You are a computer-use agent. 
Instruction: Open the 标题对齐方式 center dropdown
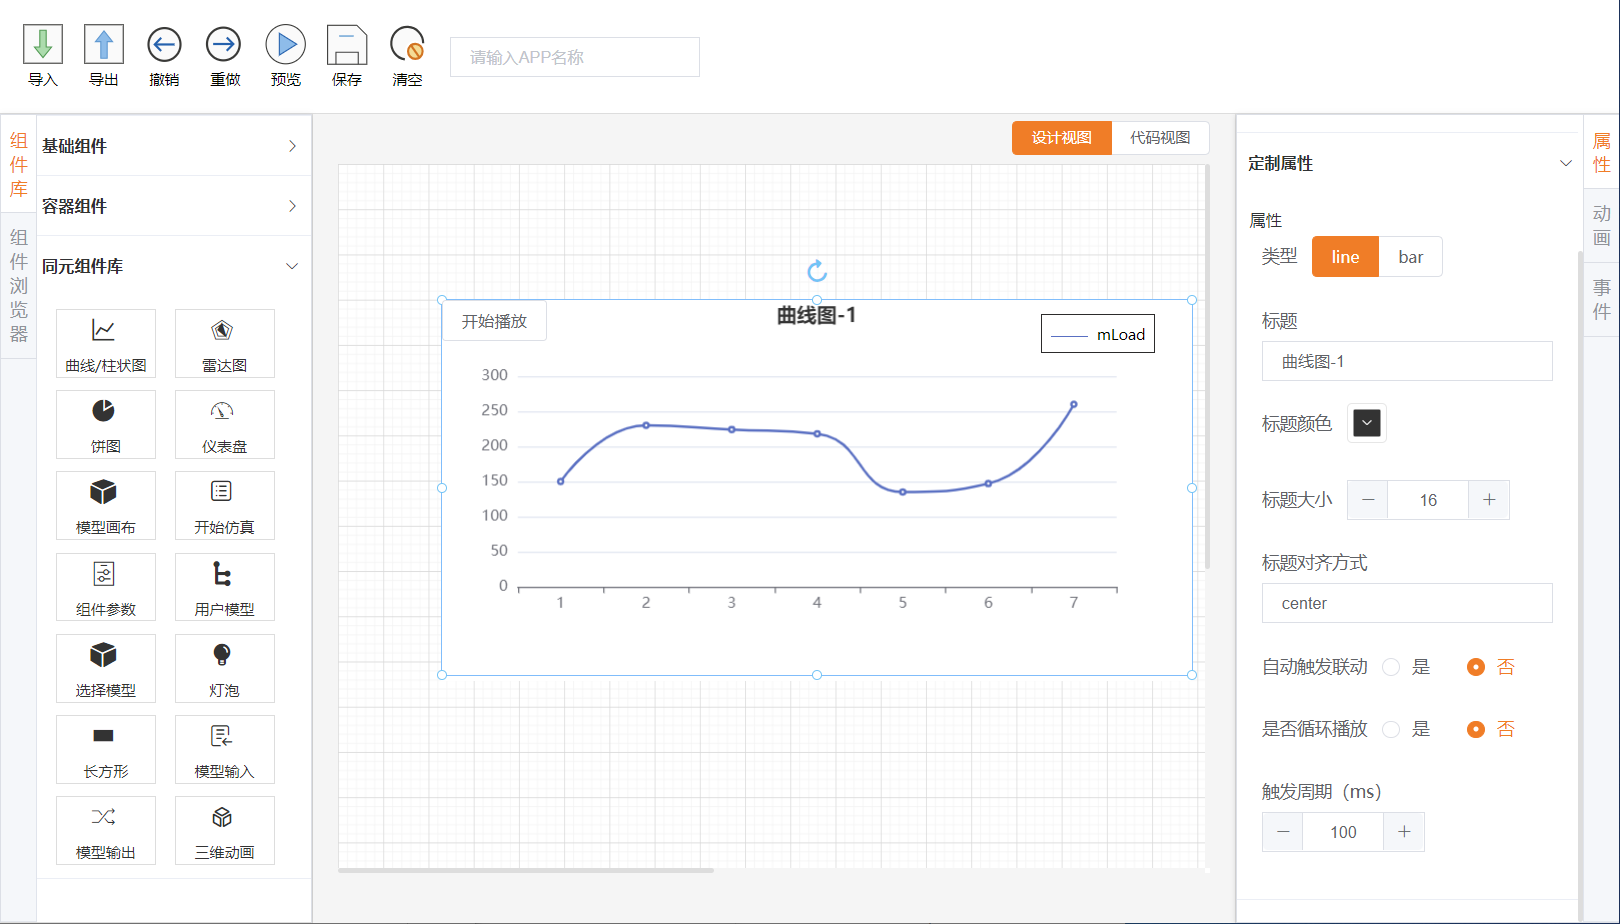click(1407, 603)
